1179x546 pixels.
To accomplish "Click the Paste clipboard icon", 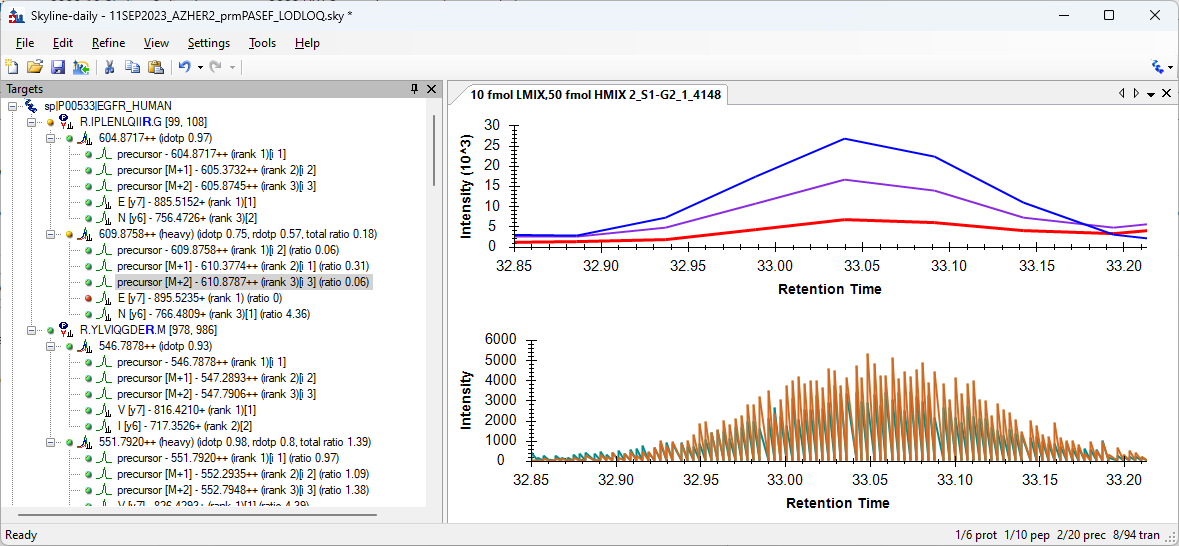I will point(155,67).
